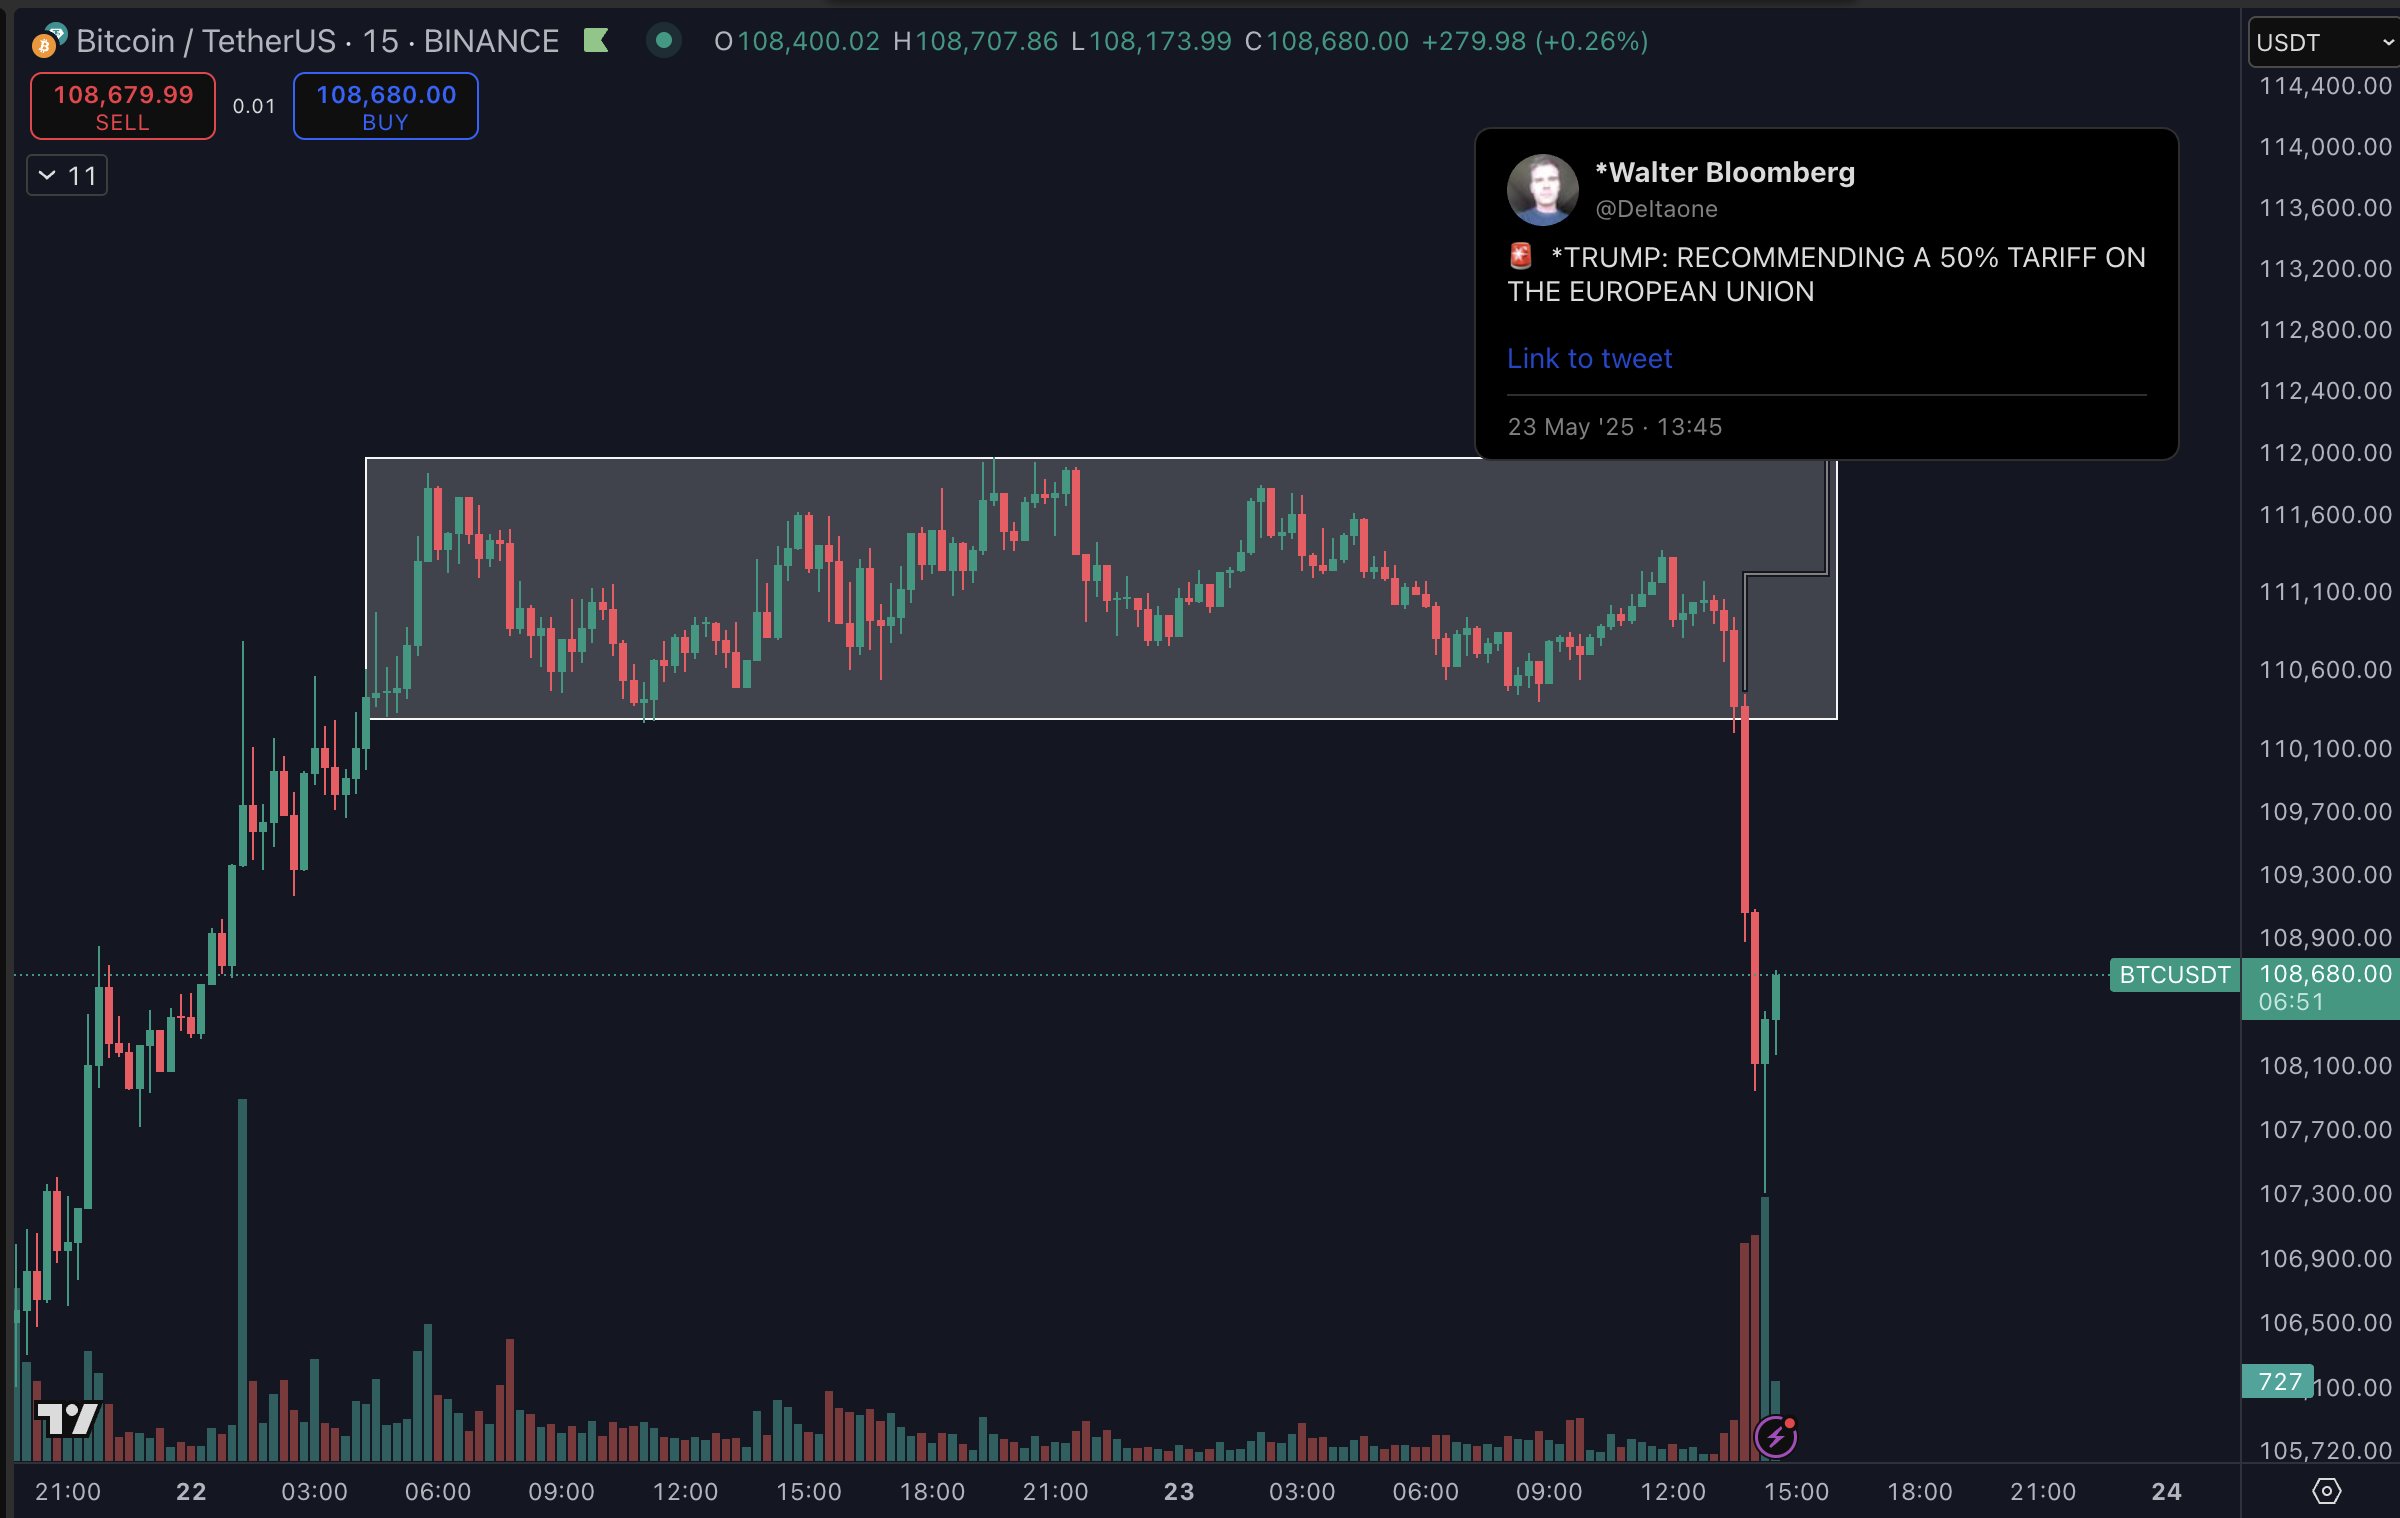This screenshot has height=1518, width=2400.
Task: Click the 0.01 spread value
Action: click(254, 106)
